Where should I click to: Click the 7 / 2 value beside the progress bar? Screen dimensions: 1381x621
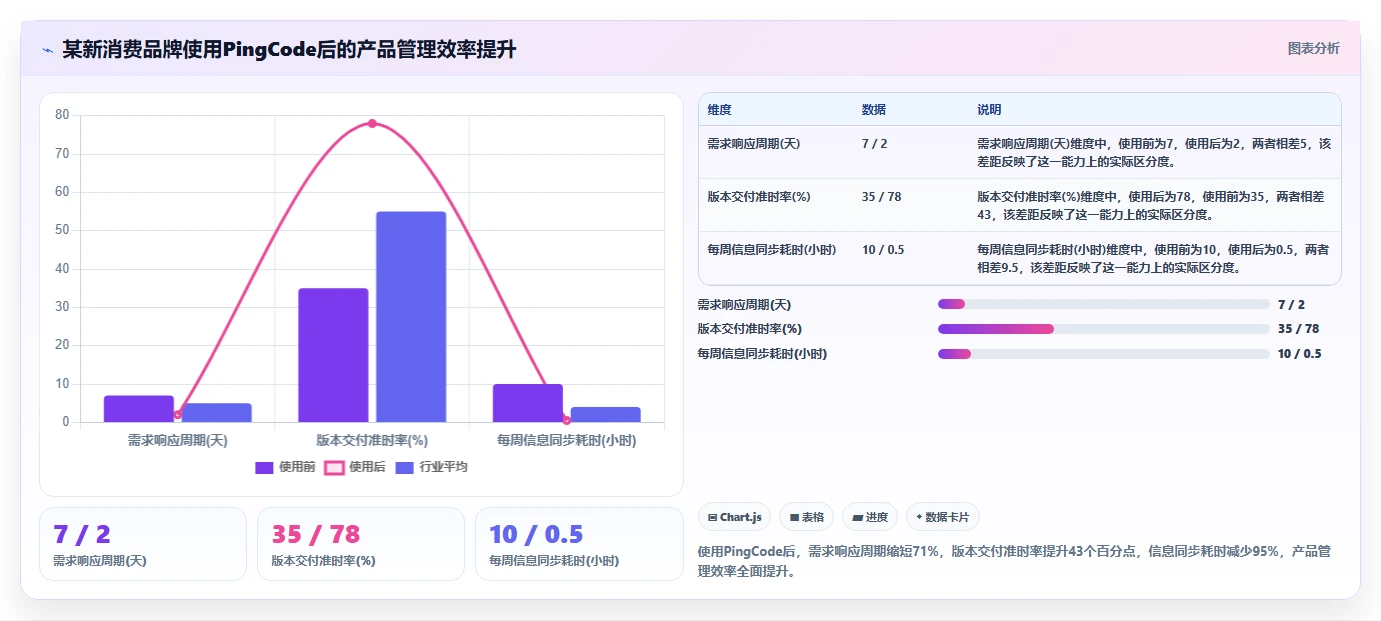tap(1291, 305)
